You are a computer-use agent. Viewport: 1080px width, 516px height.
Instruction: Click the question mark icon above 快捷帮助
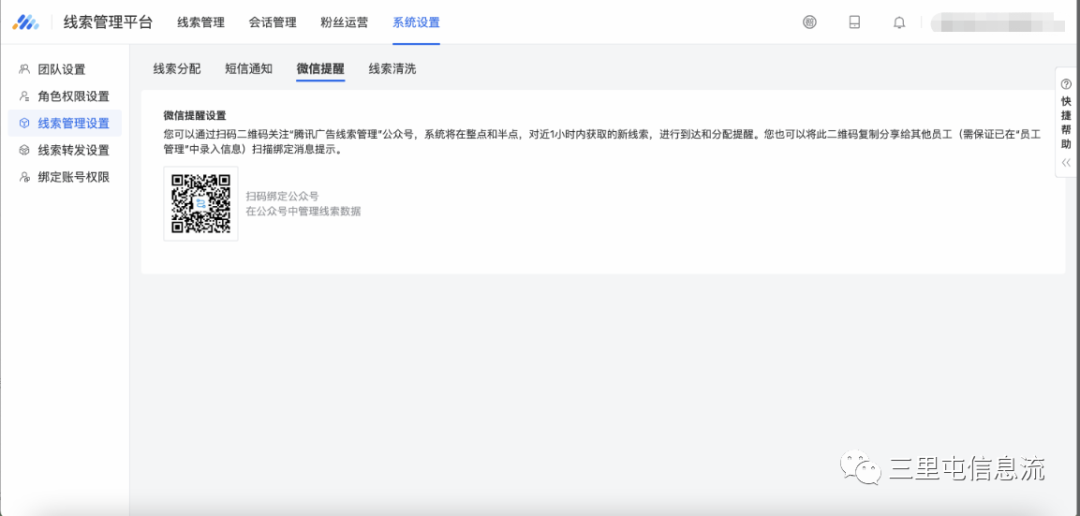[1066, 85]
